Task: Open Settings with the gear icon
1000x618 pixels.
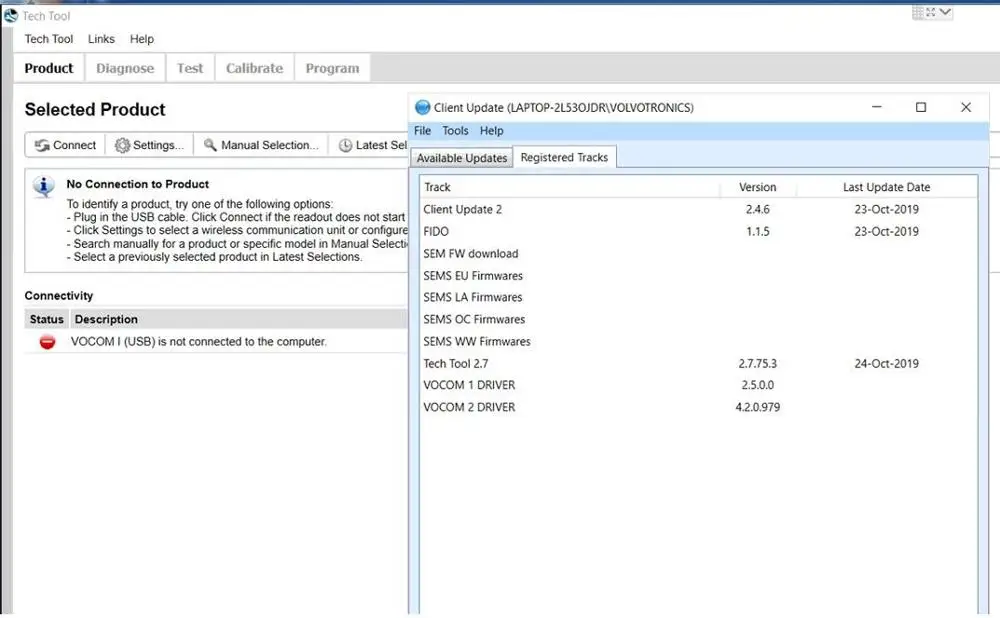Action: pos(149,145)
